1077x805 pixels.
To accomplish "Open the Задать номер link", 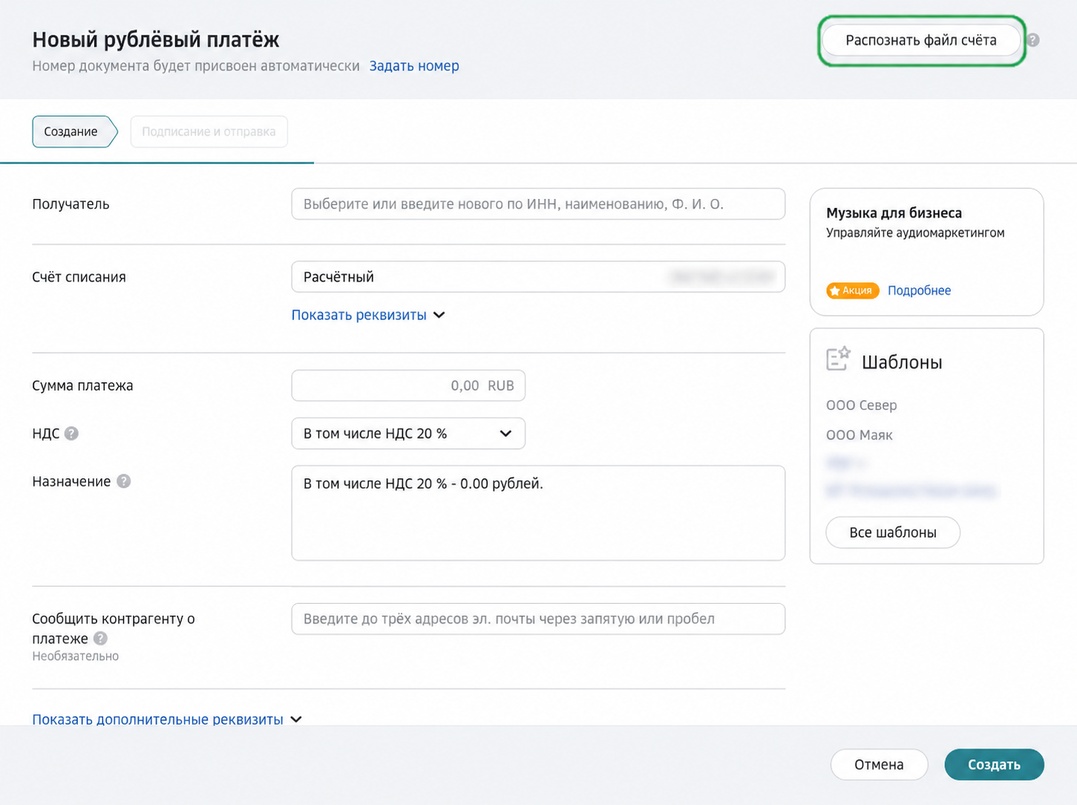I will [x=414, y=66].
